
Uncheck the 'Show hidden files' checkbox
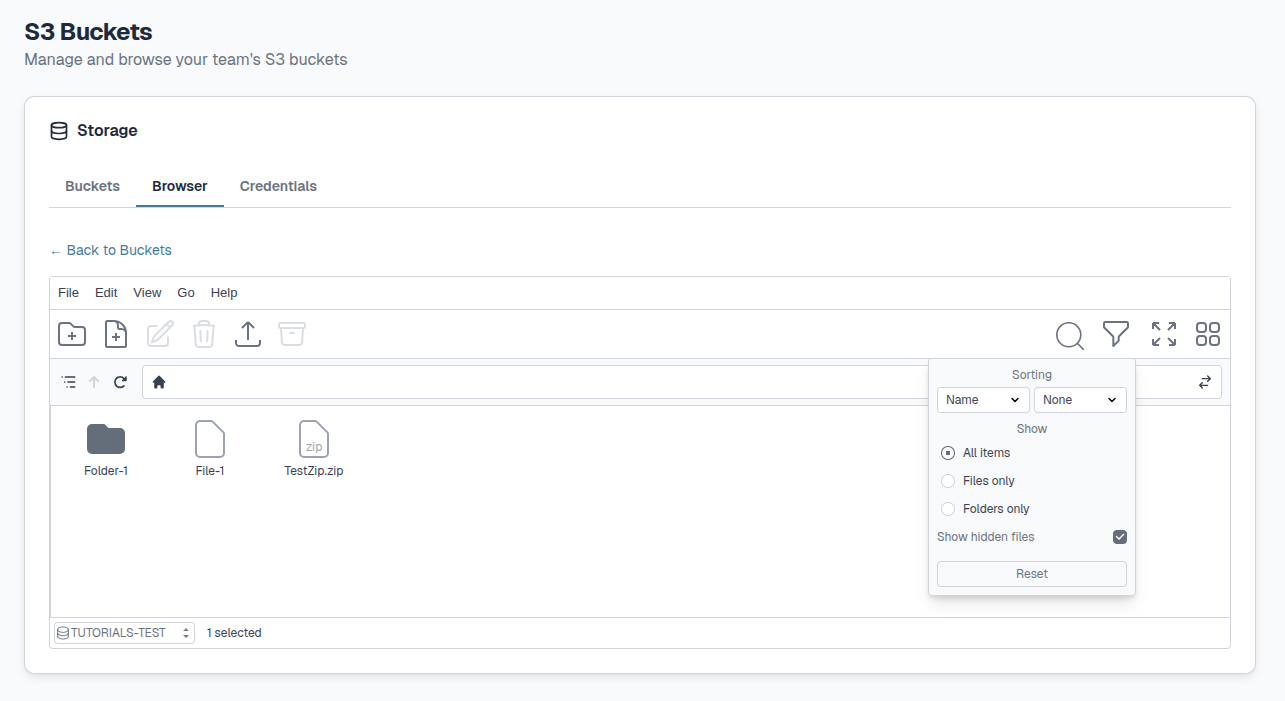(x=1120, y=537)
